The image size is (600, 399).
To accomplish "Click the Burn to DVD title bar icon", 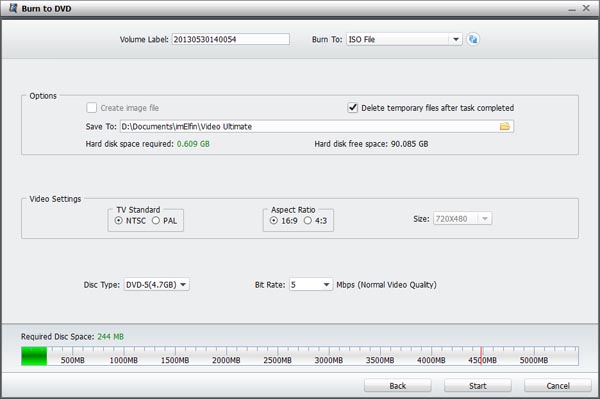I will coord(13,8).
